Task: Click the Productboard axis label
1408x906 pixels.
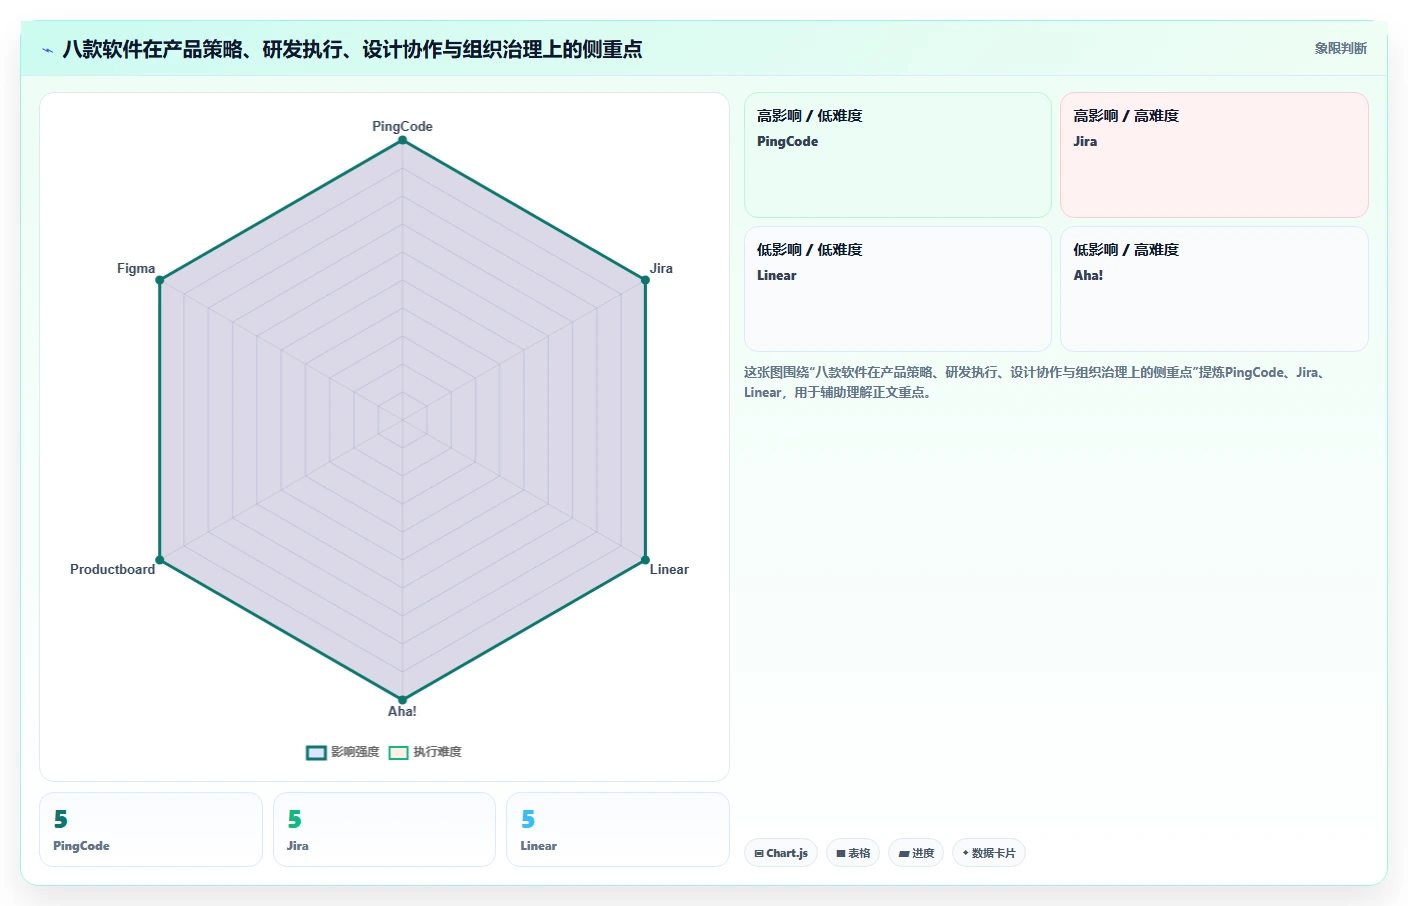Action: click(112, 569)
